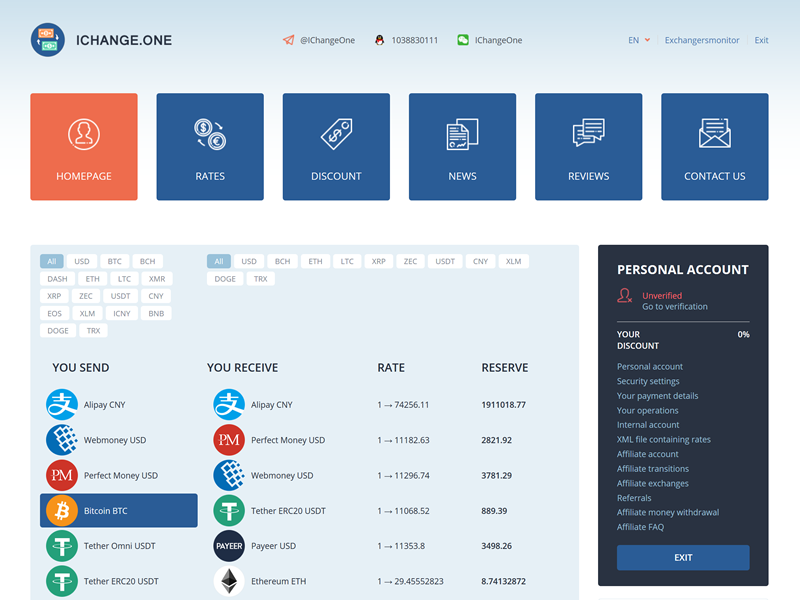Image resolution: width=800 pixels, height=600 pixels.
Task: Click the Exit link in header
Action: click(761, 40)
